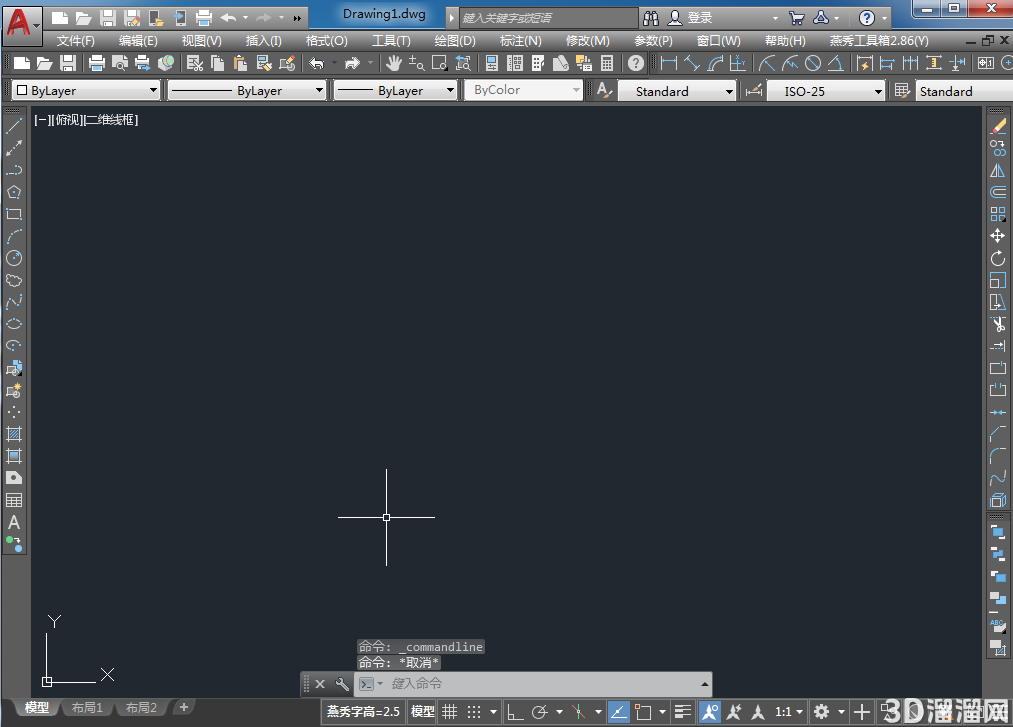Select the Move tool in right toolbar
Viewport: 1013px width, 727px height.
pyautogui.click(x=998, y=236)
